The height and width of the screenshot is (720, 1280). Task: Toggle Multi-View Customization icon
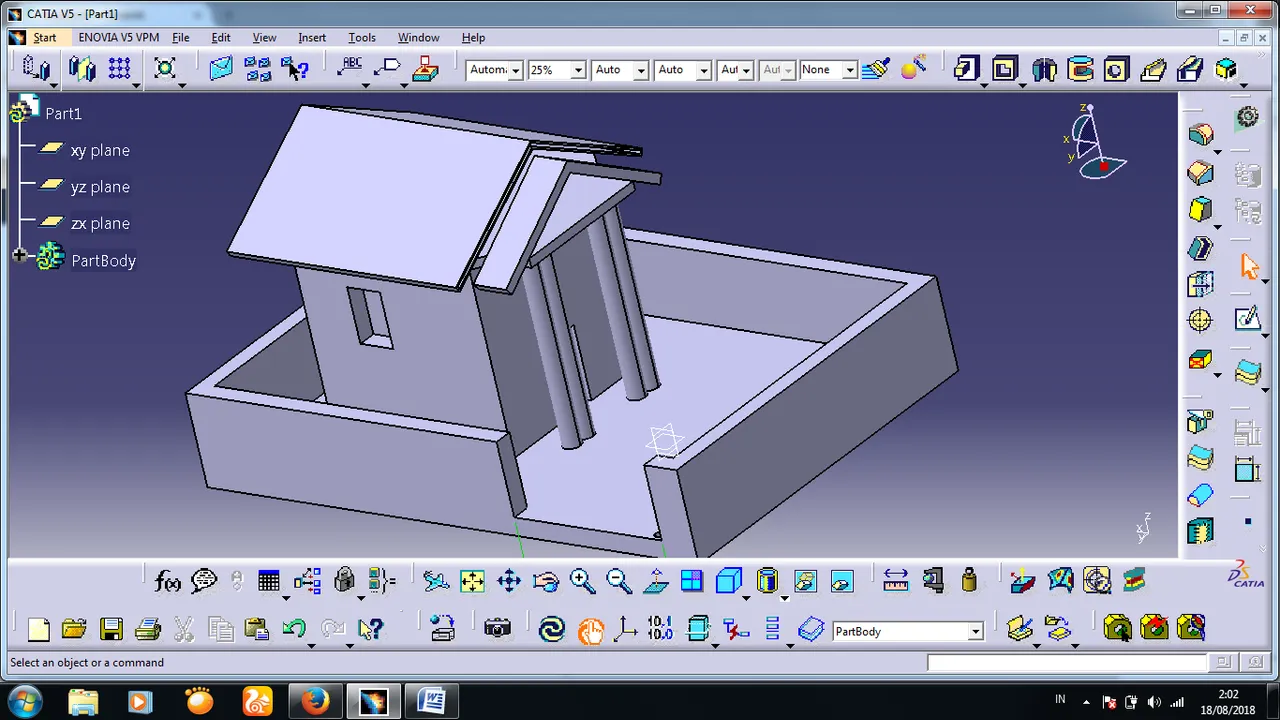point(691,581)
